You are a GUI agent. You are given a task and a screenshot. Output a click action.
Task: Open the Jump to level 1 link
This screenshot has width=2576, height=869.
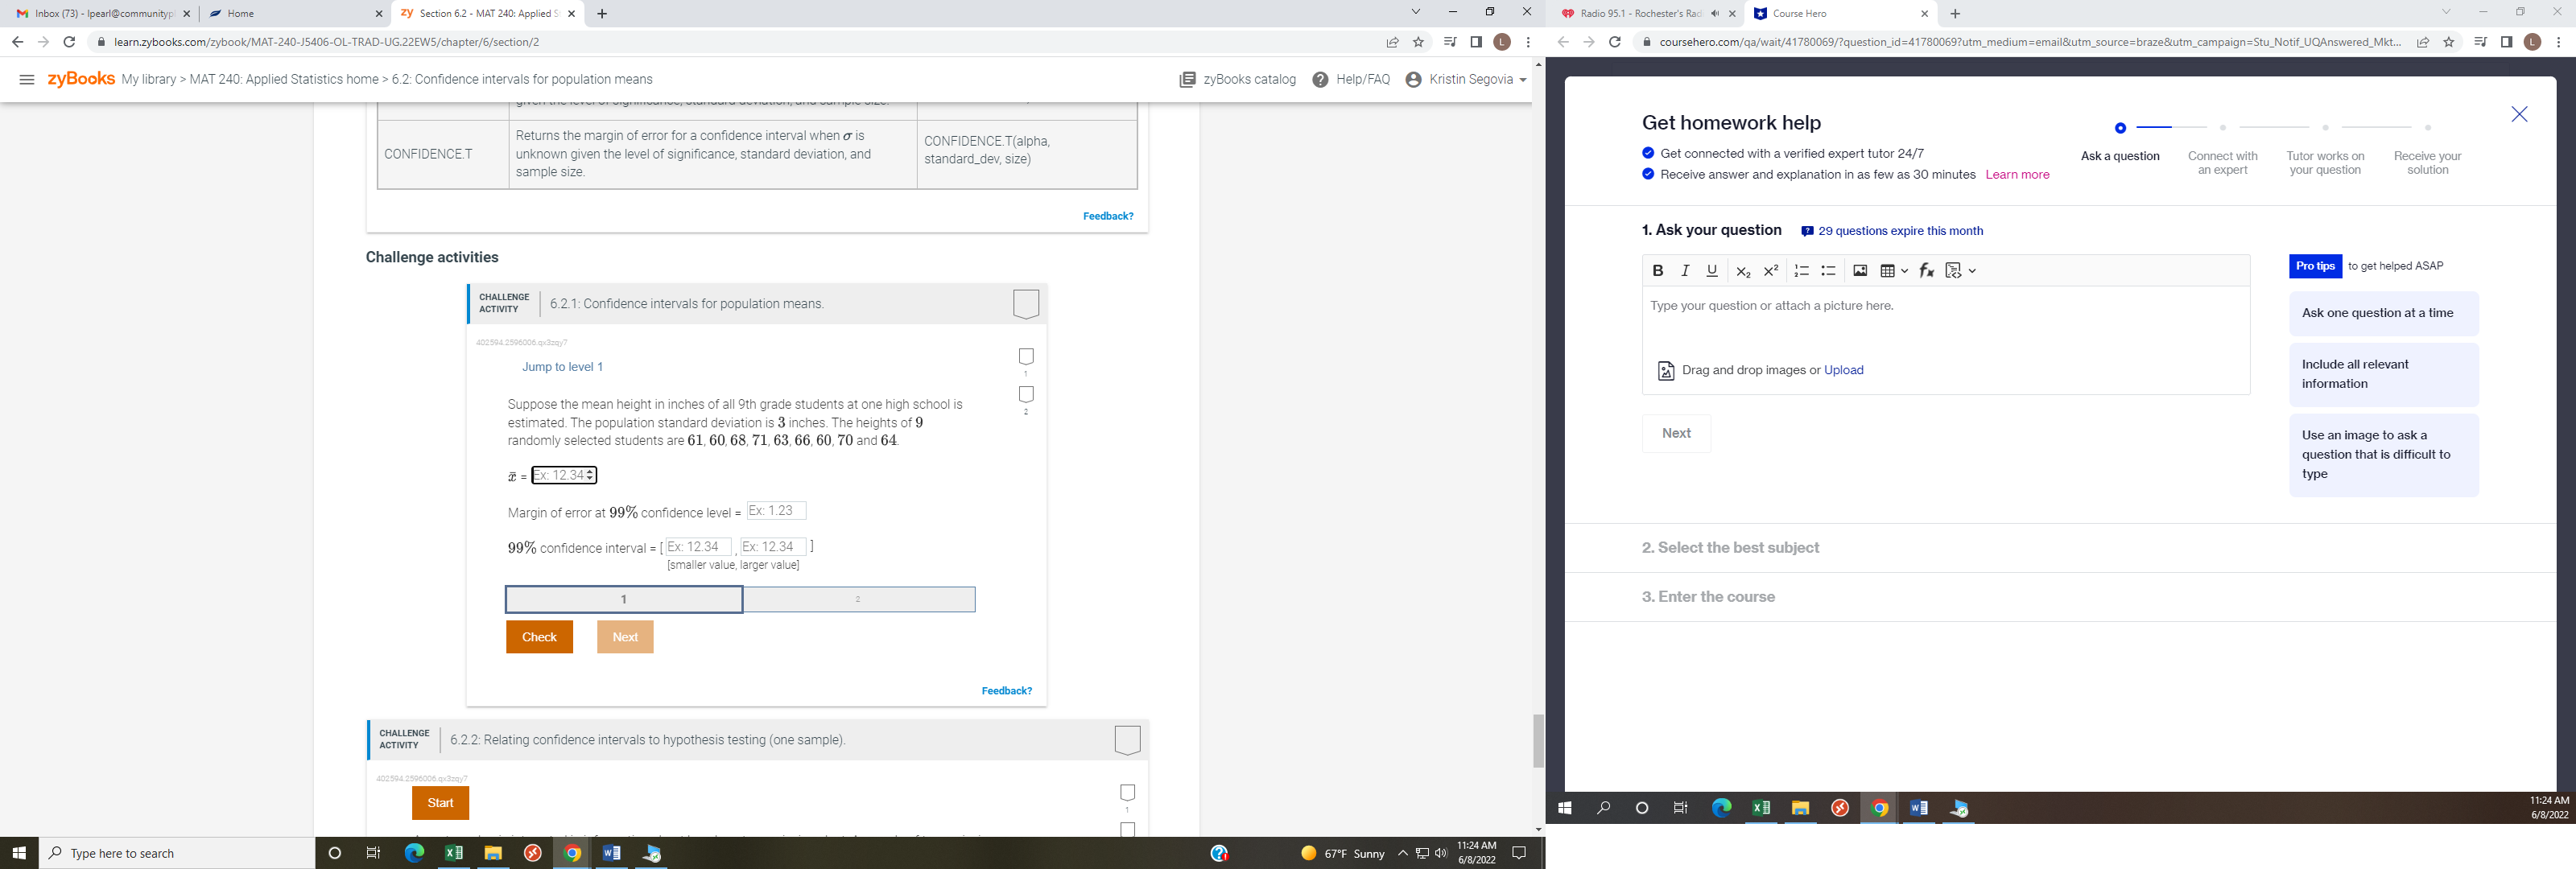[x=562, y=367]
